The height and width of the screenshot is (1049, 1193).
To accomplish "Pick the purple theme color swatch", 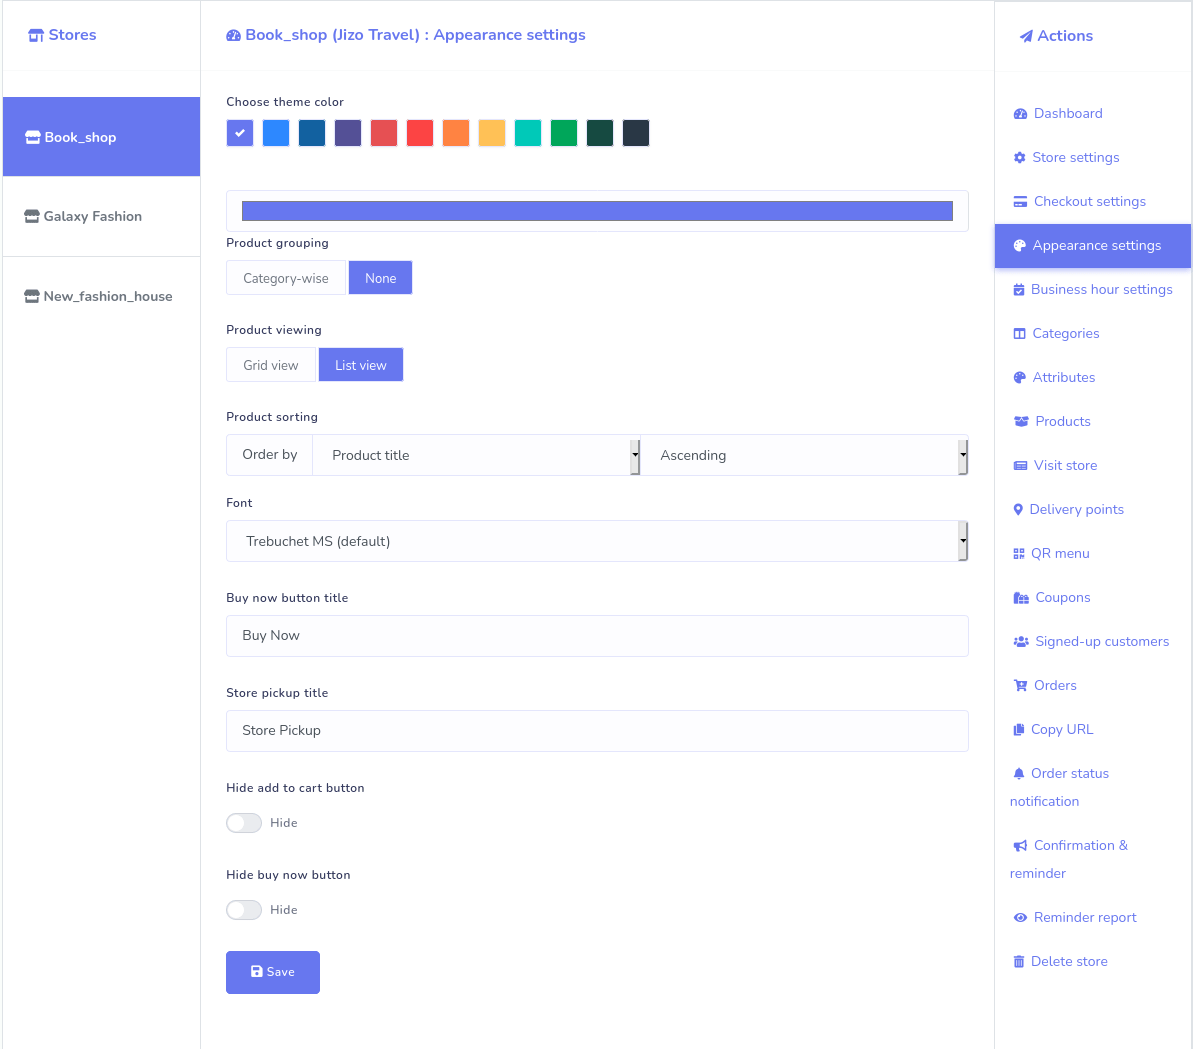I will tap(348, 133).
